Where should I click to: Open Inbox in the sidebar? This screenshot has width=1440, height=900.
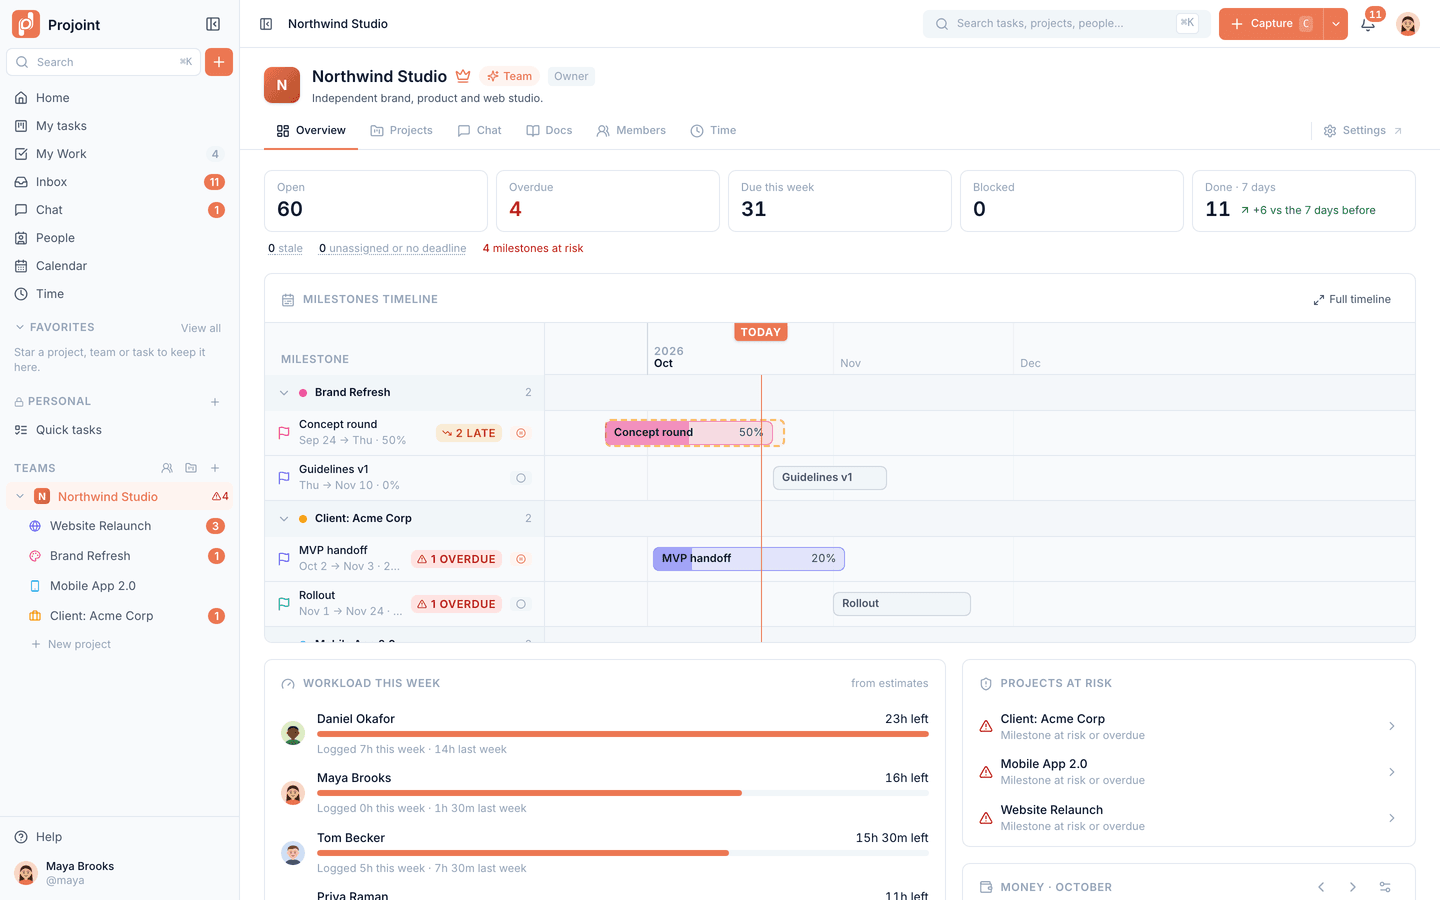pyautogui.click(x=120, y=182)
